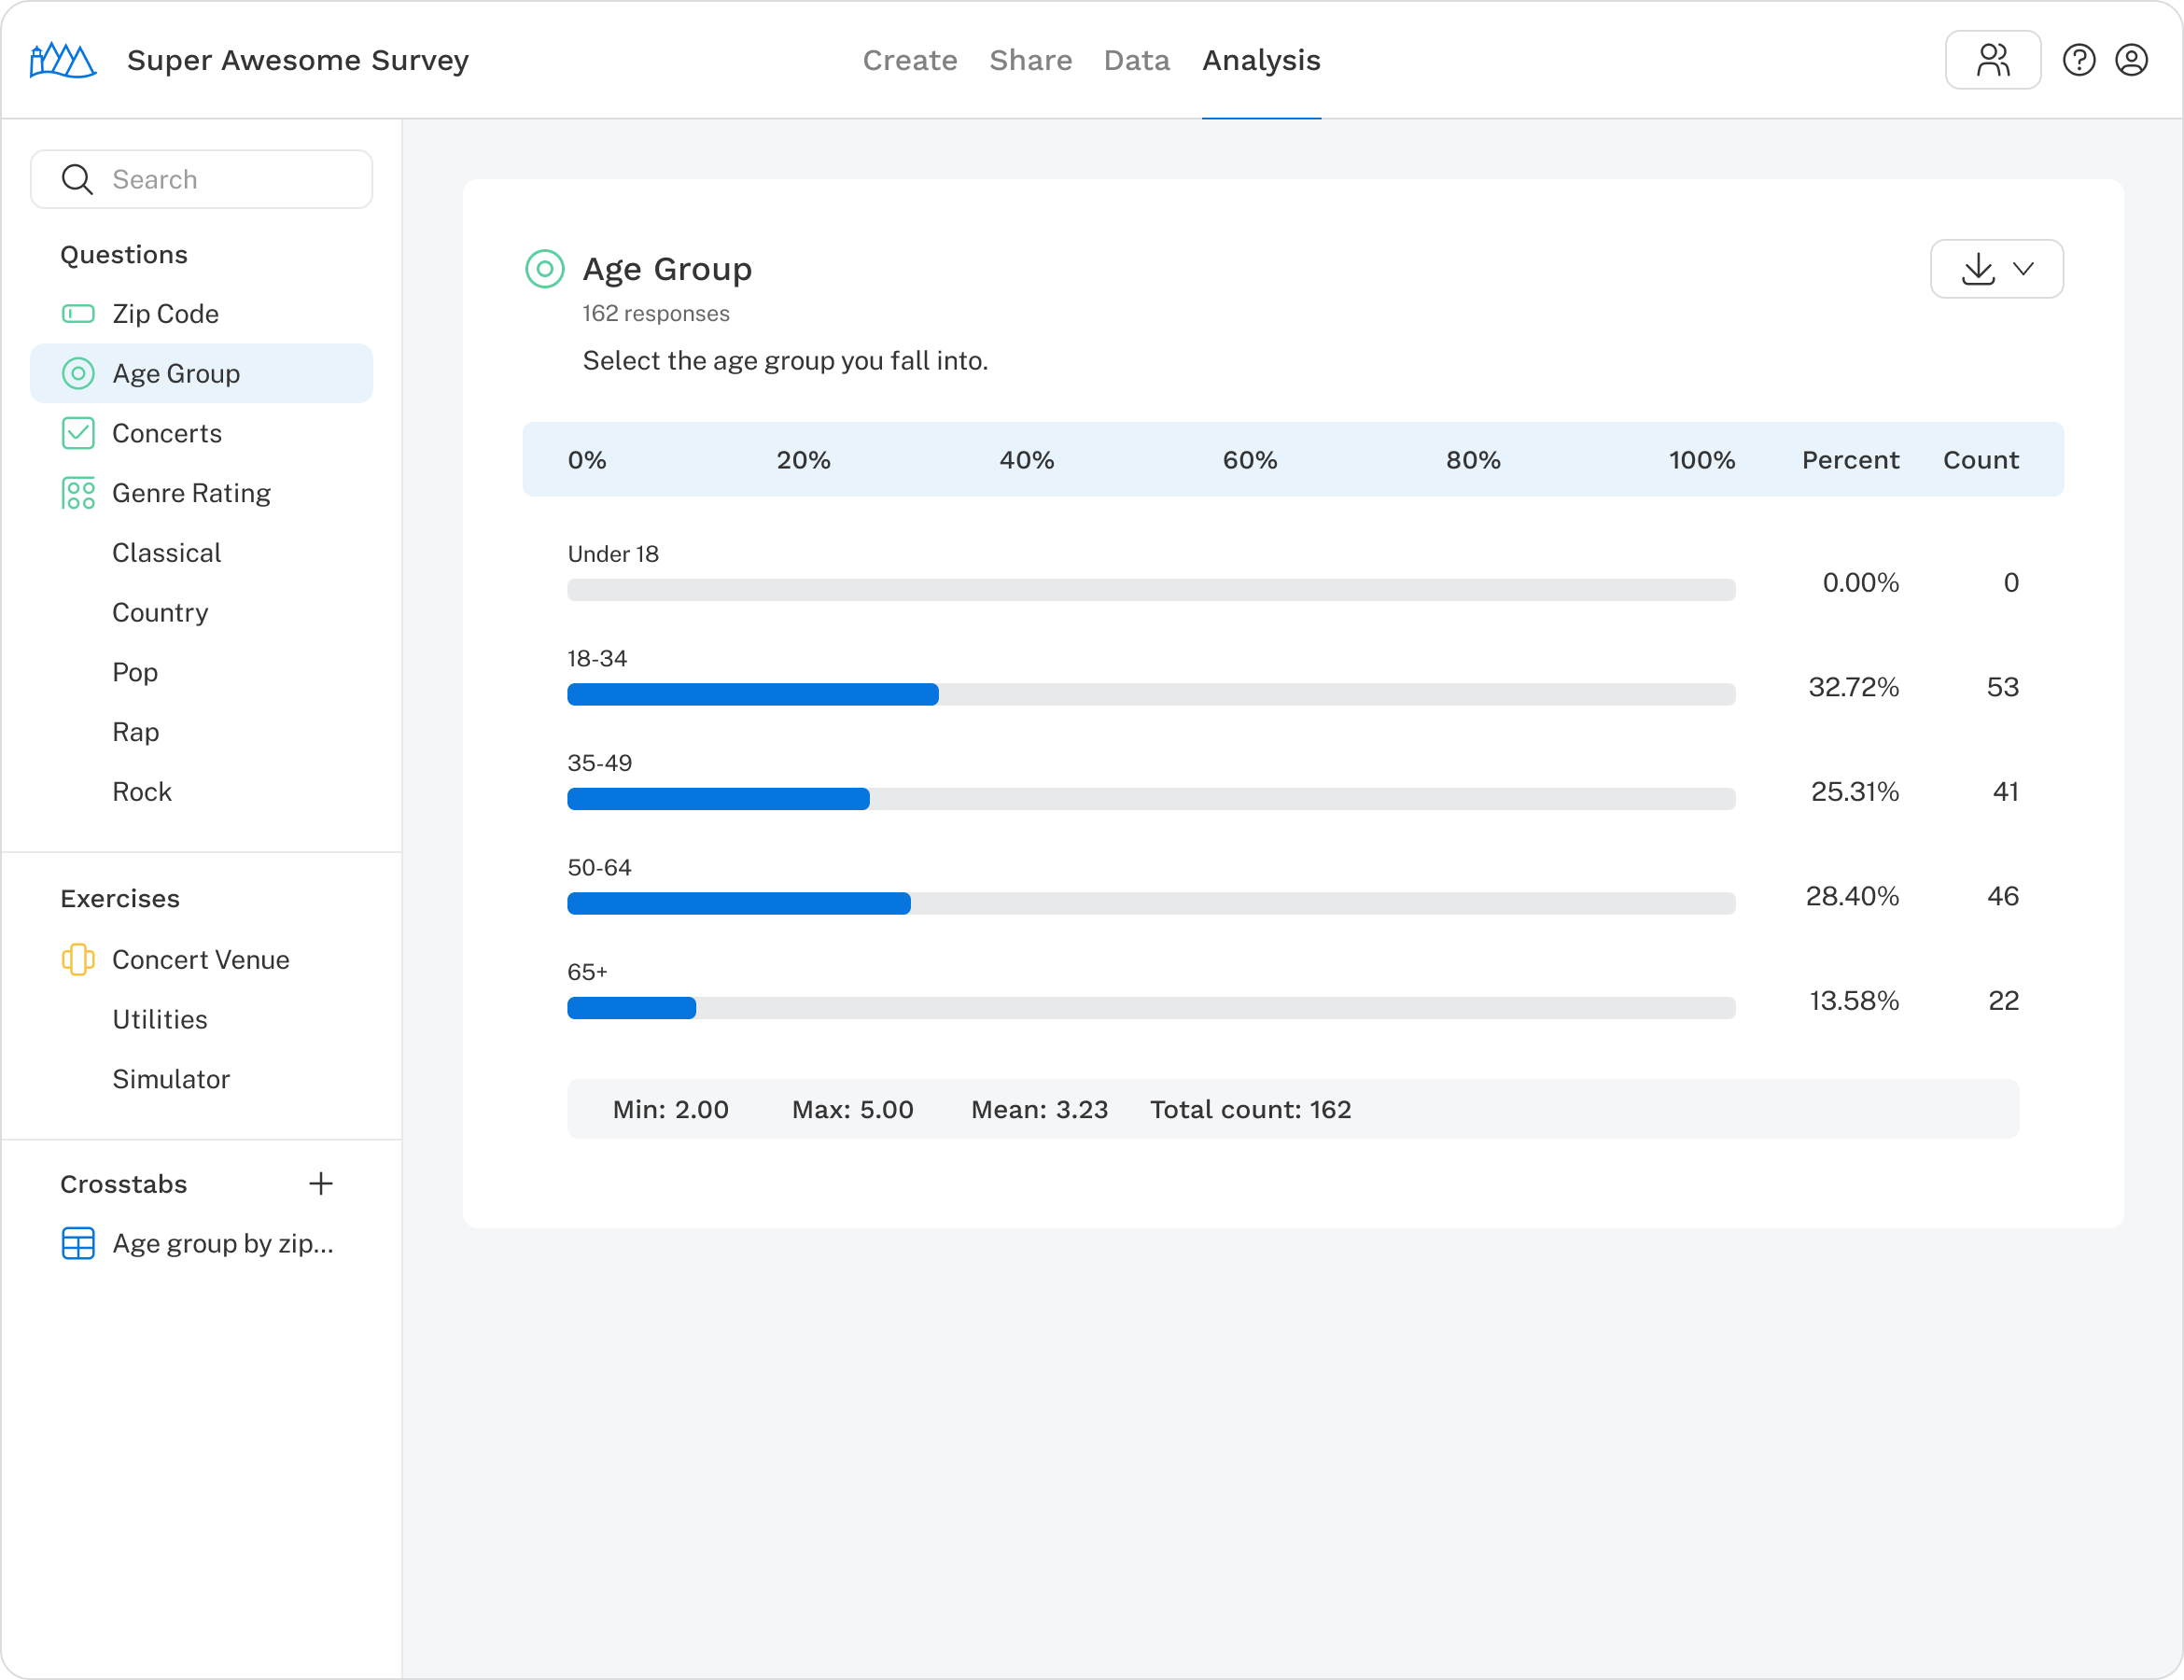2184x1680 pixels.
Task: Click the Questions section heading
Action: (124, 255)
